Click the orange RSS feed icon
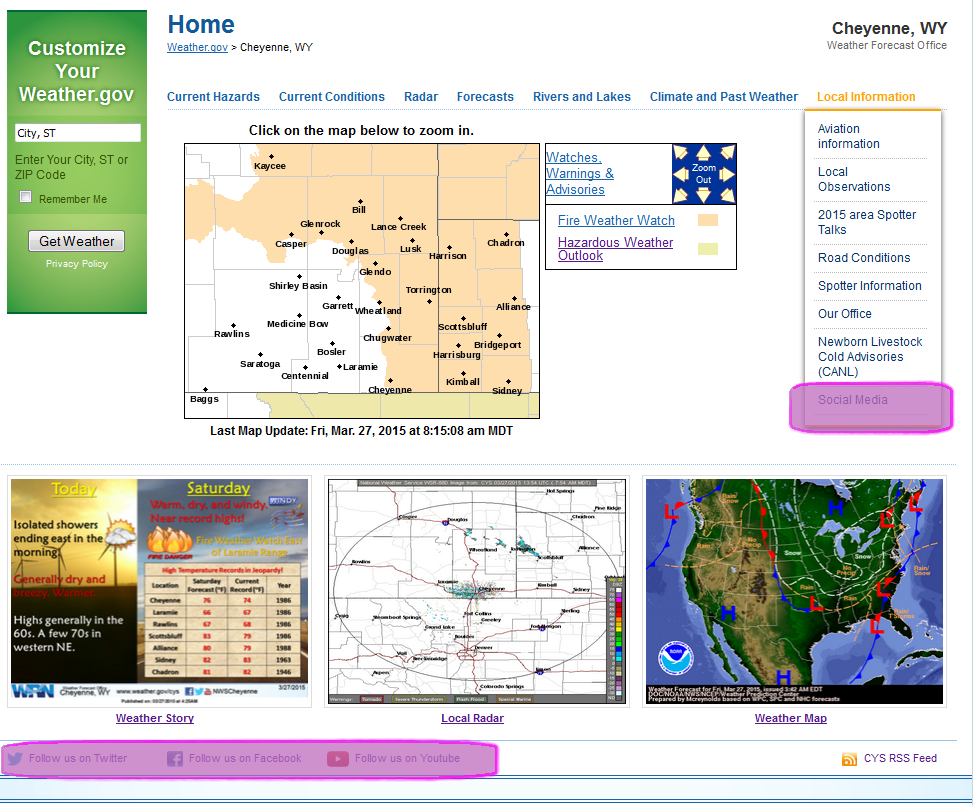Viewport: 973px width, 805px height. pos(849,759)
